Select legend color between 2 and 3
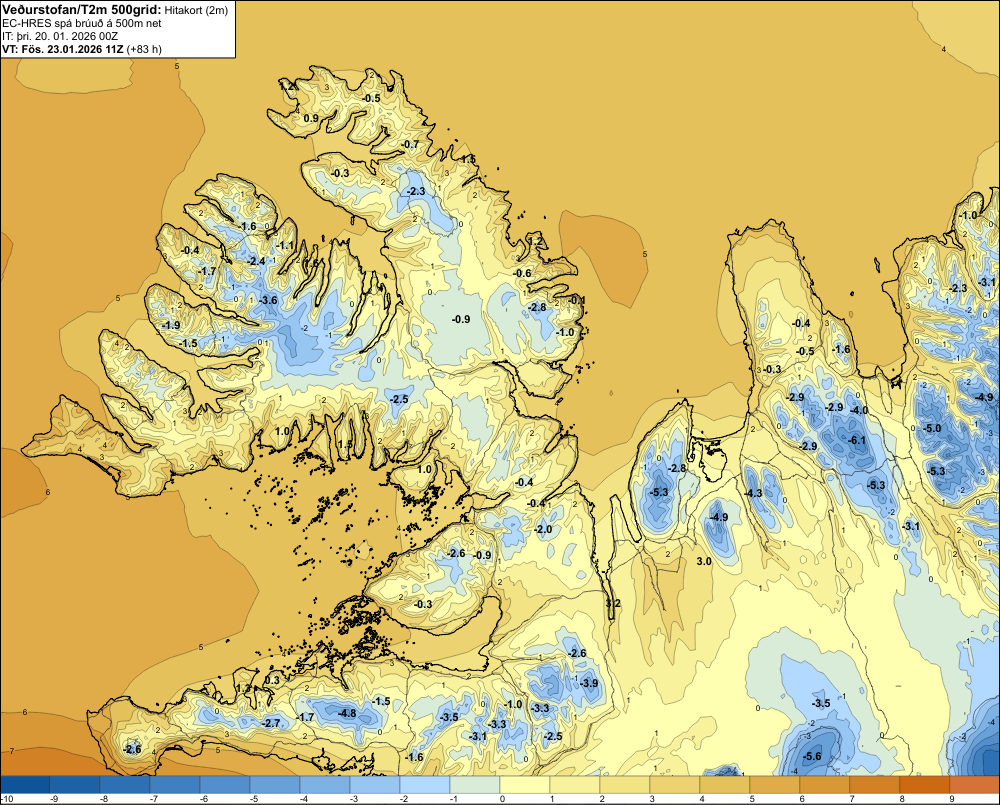1000x805 pixels. coord(625,784)
